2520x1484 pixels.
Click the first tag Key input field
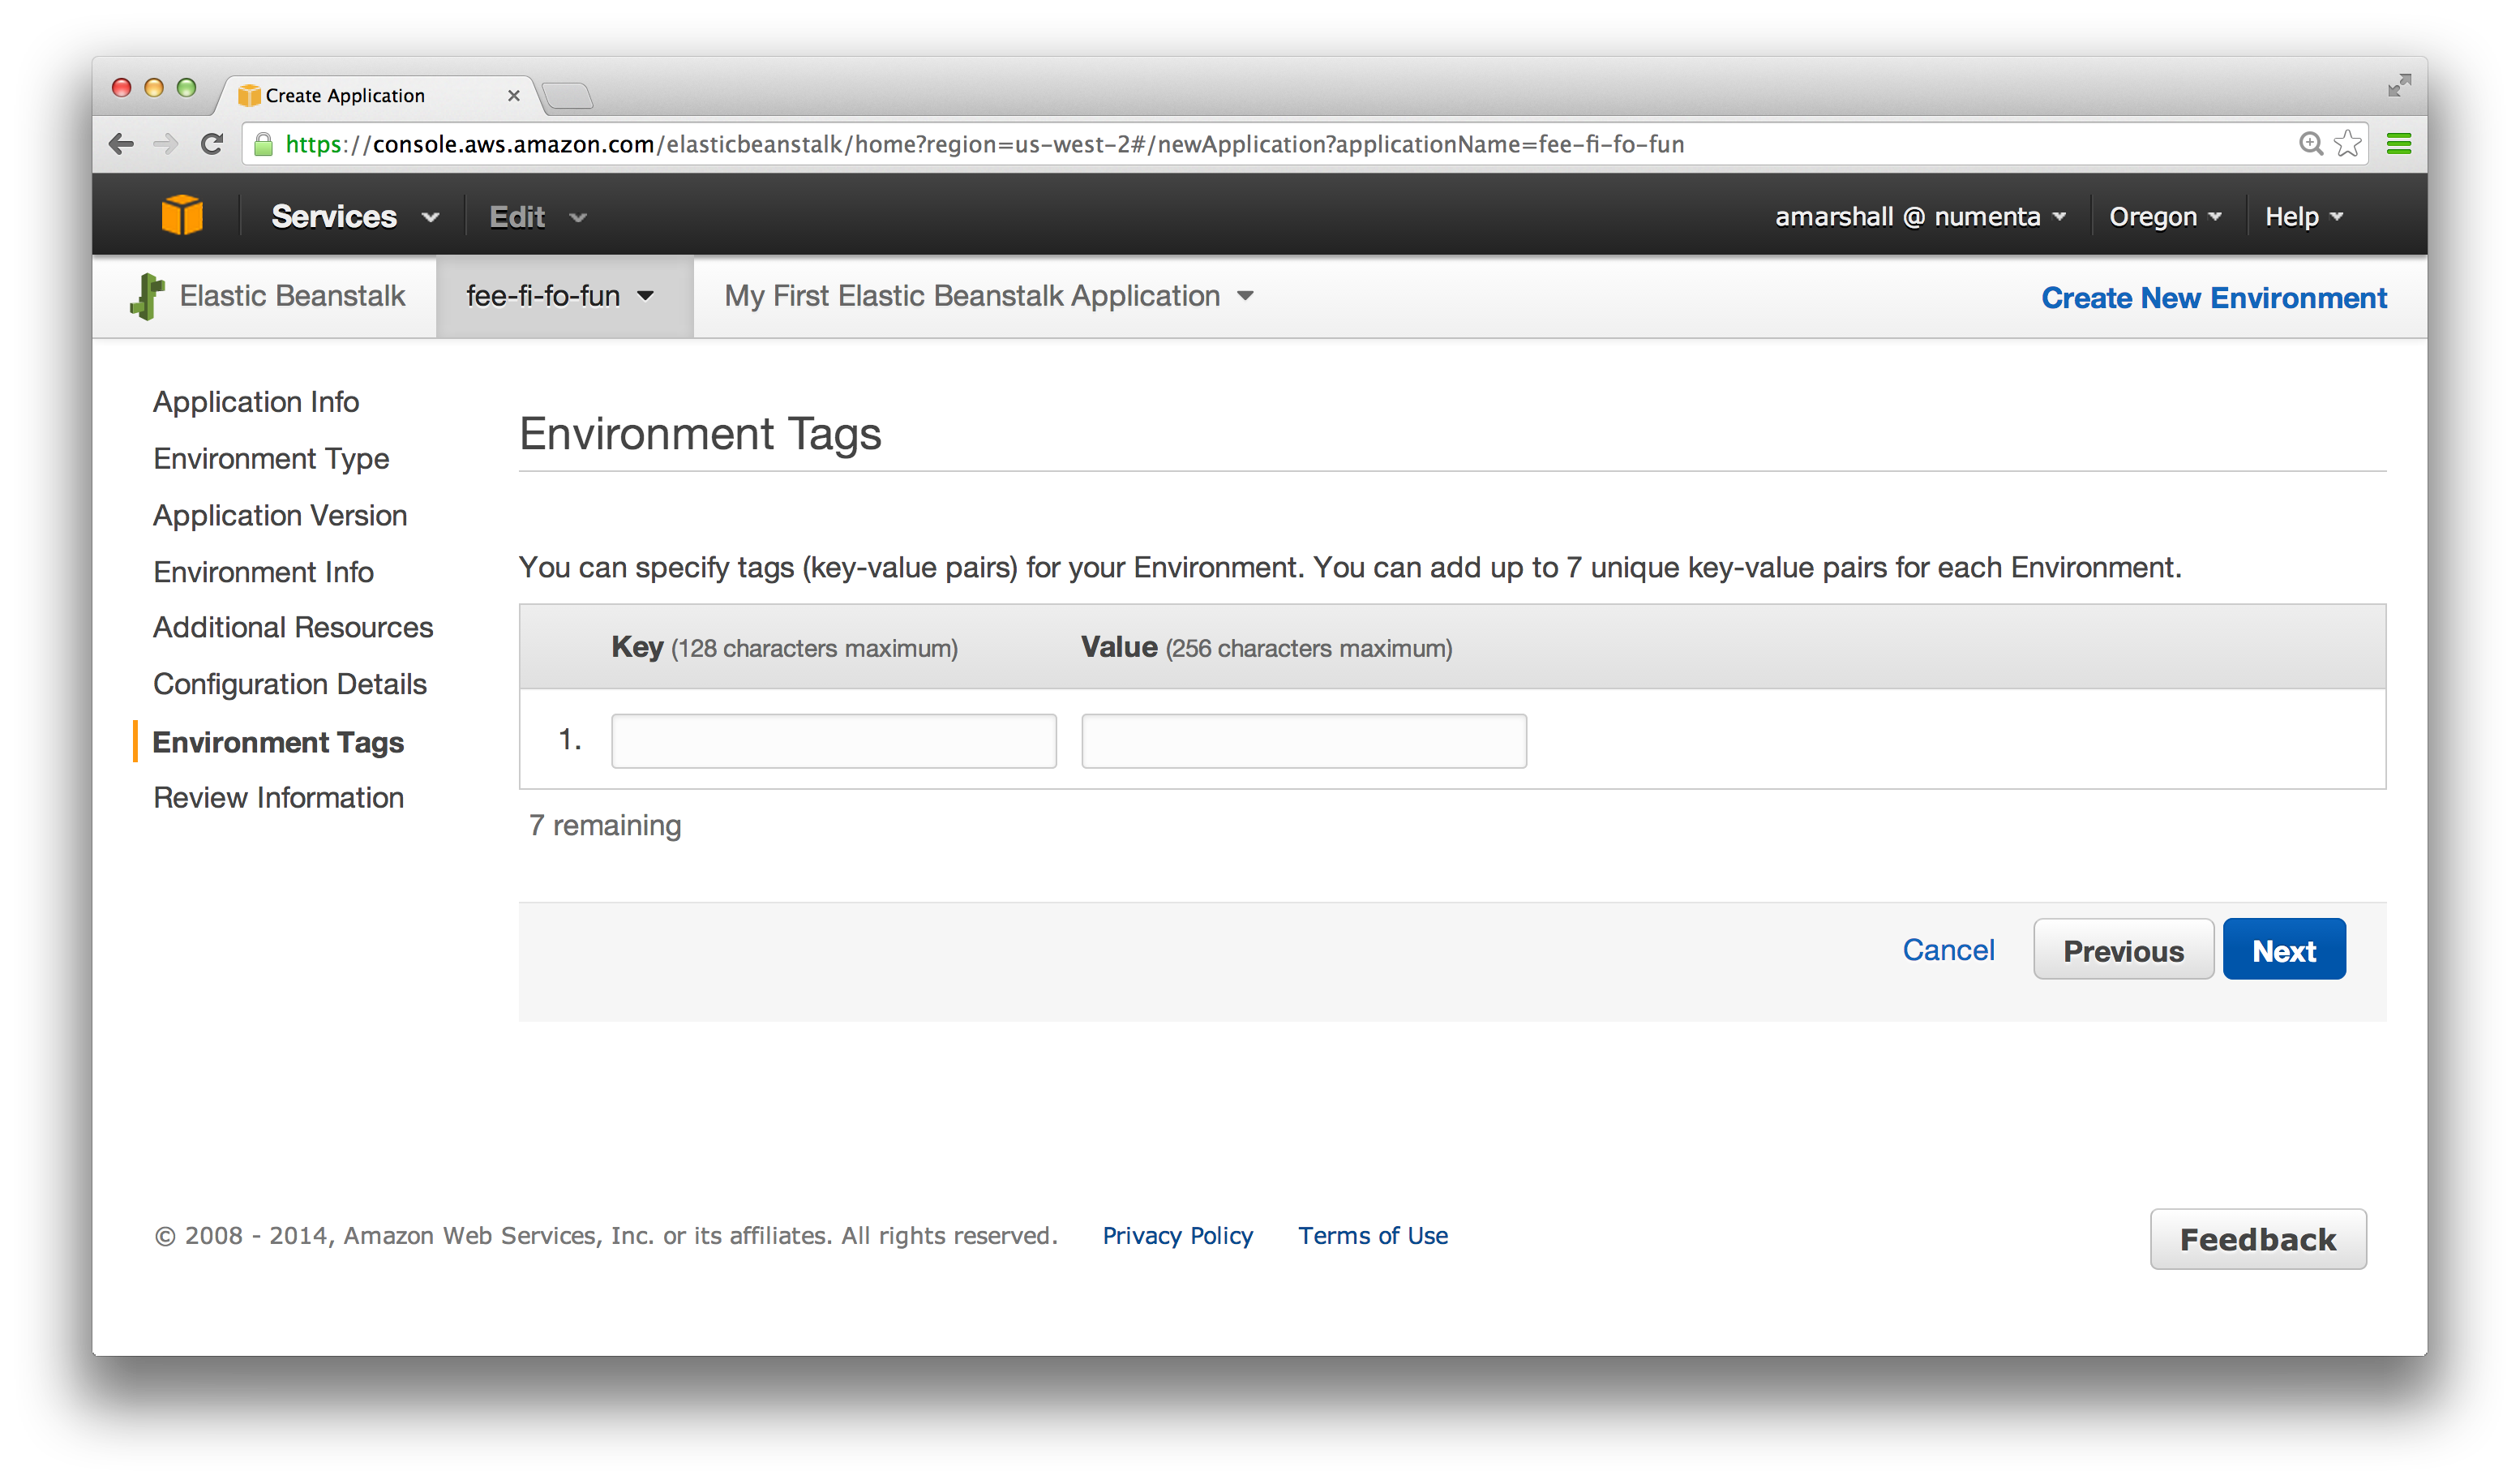click(833, 741)
